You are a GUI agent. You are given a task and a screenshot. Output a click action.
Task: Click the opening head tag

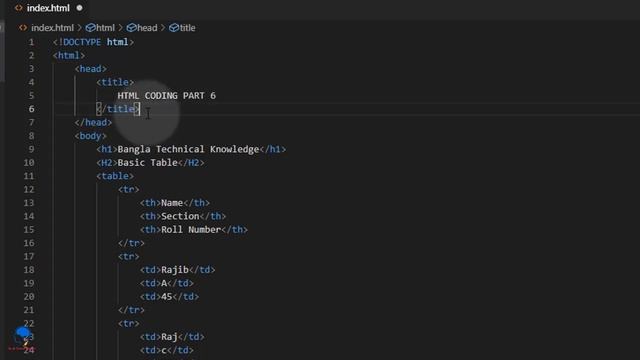(x=91, y=69)
